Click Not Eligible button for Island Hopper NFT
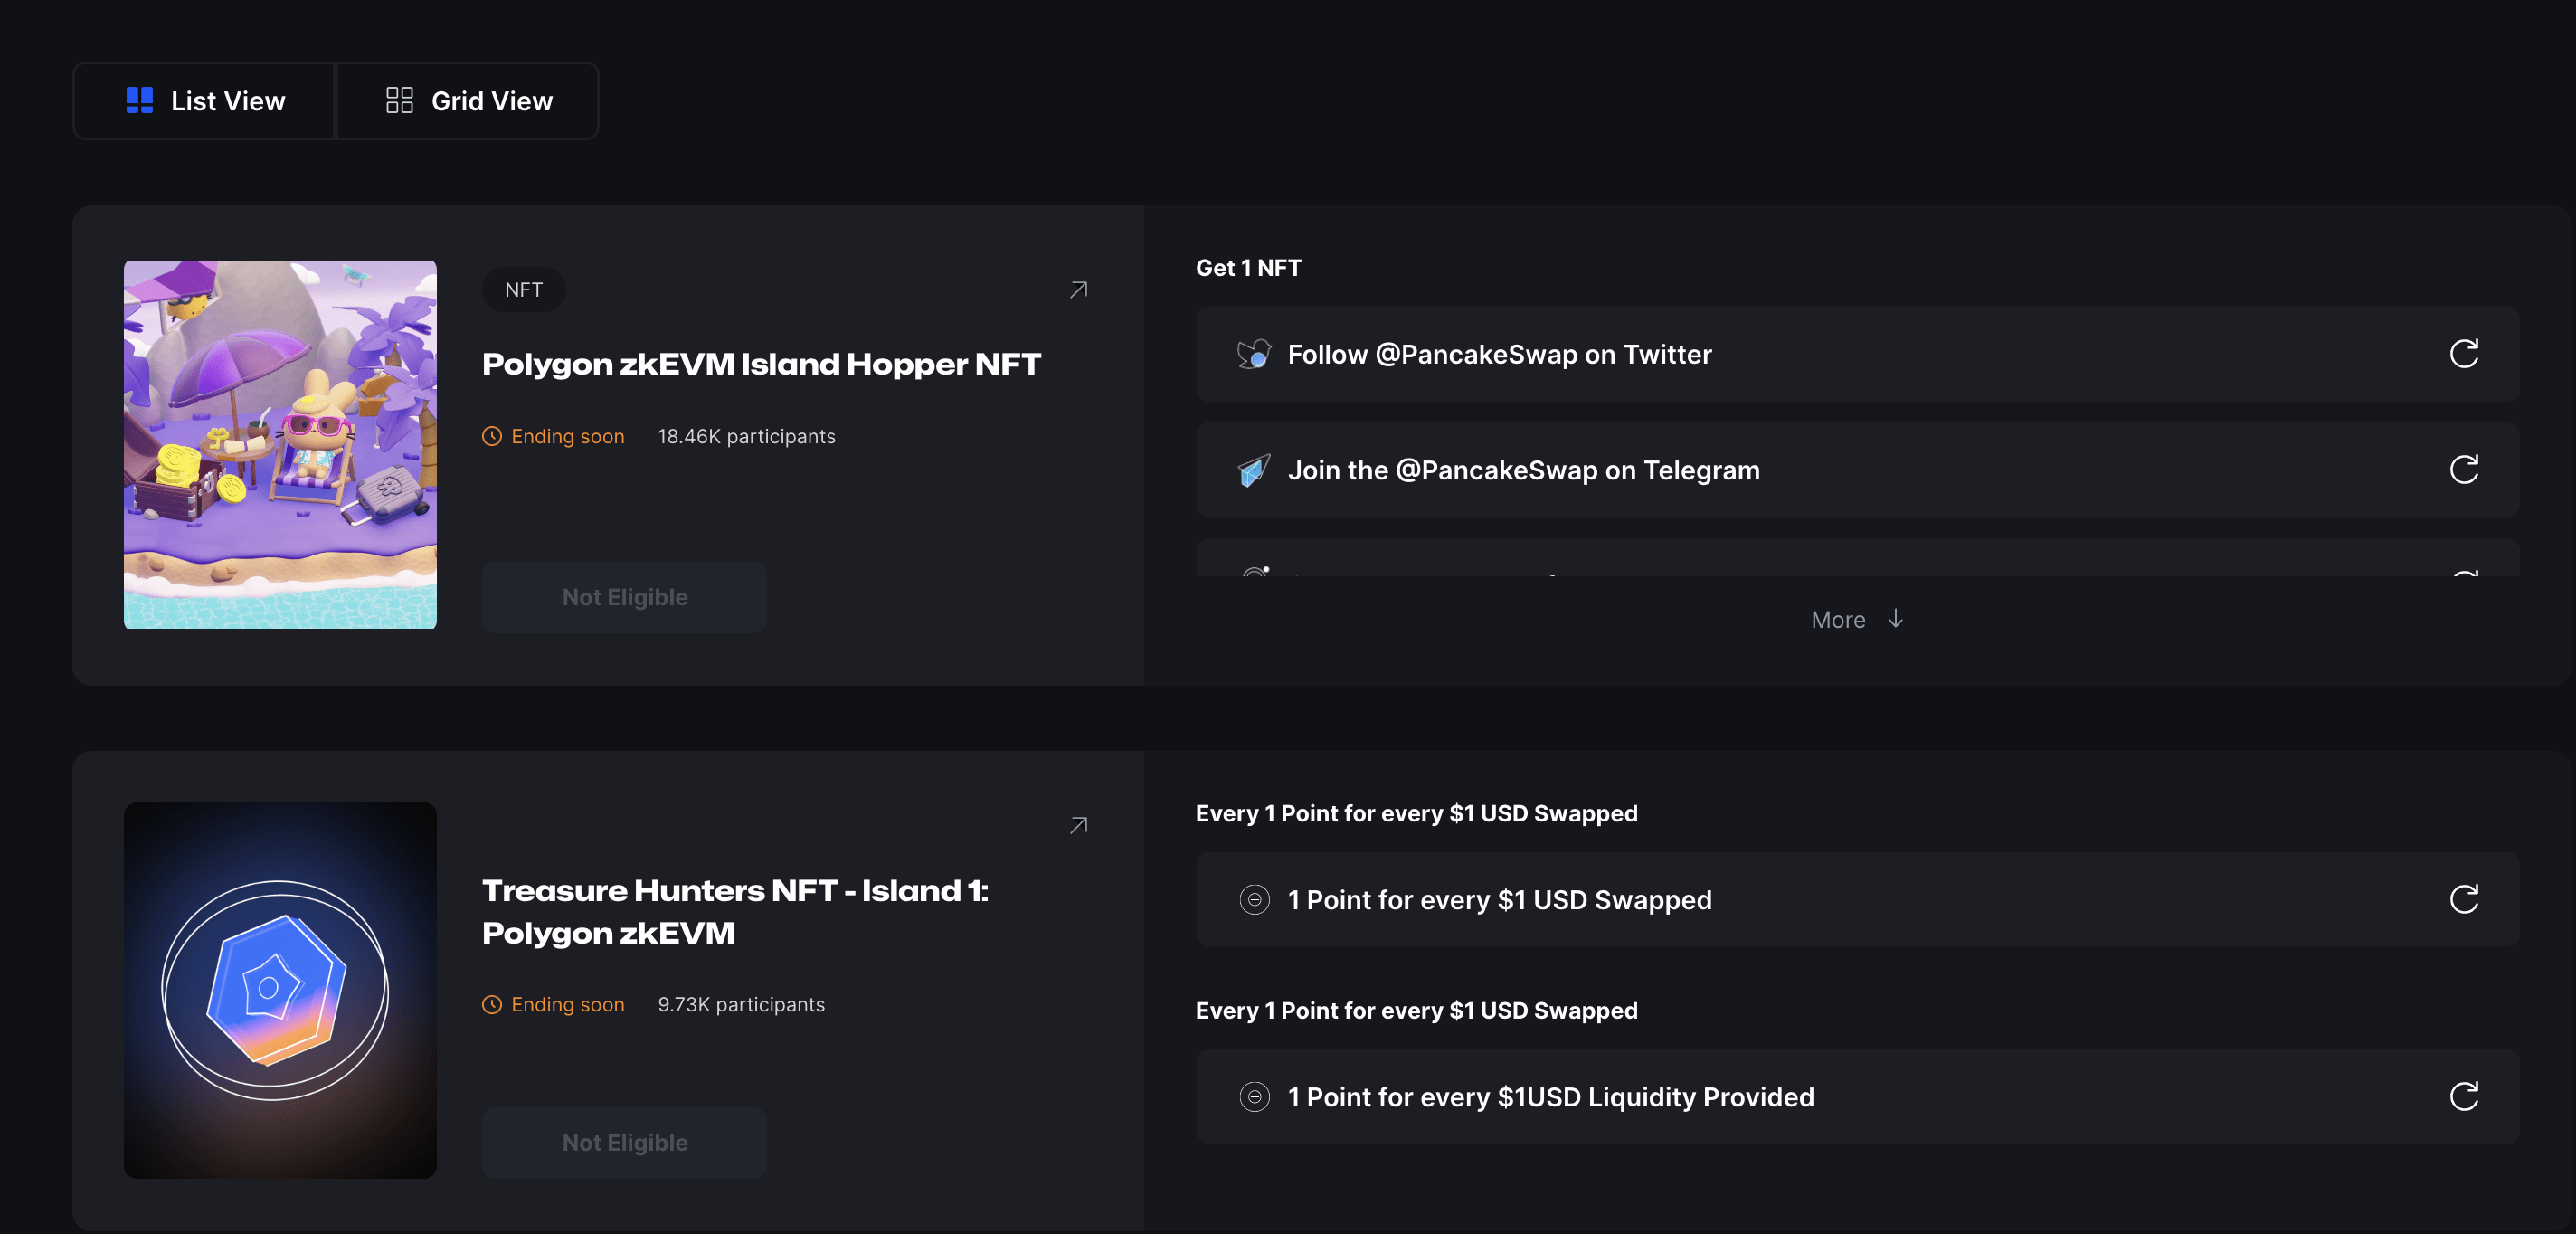This screenshot has height=1234, width=2576. [624, 597]
